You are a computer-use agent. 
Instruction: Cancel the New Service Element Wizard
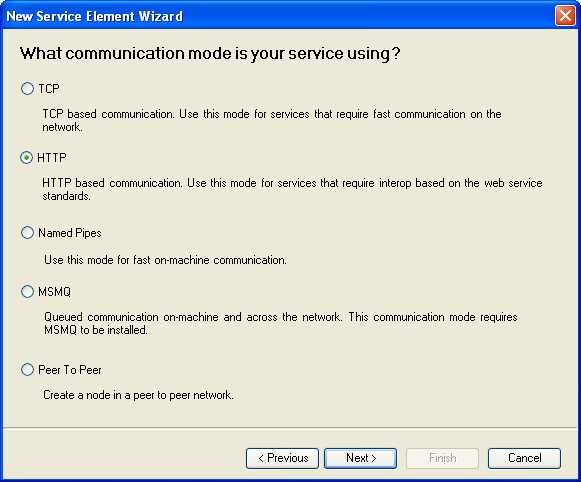524,458
